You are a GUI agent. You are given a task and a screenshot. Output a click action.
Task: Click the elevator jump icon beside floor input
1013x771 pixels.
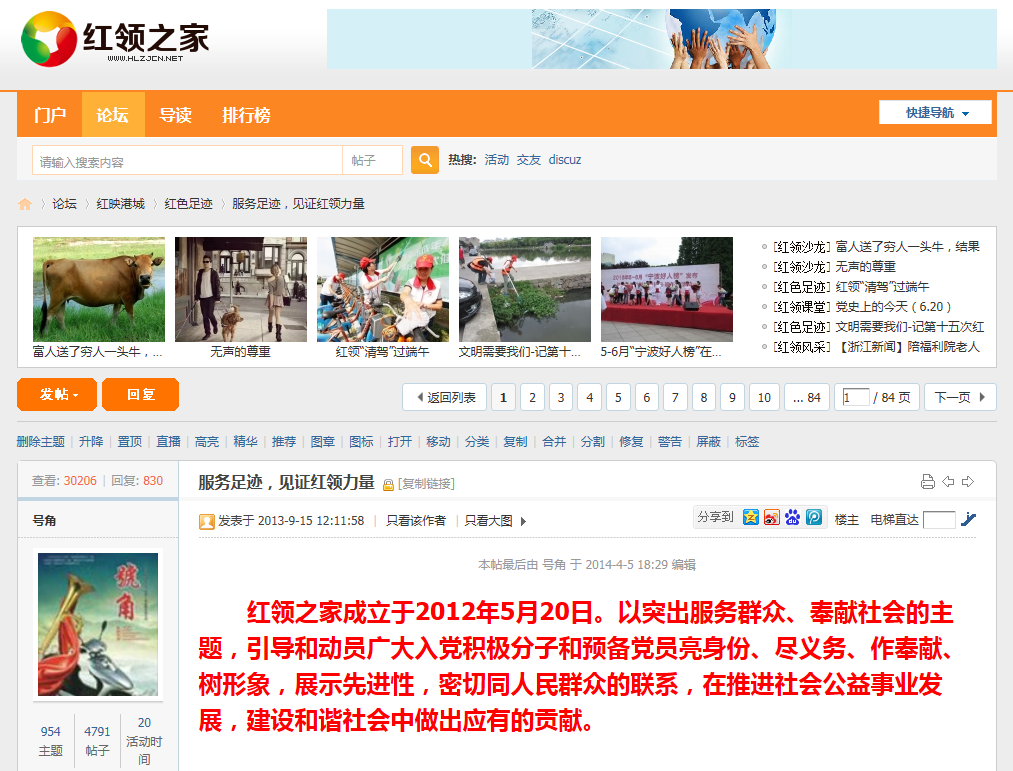[x=968, y=520]
